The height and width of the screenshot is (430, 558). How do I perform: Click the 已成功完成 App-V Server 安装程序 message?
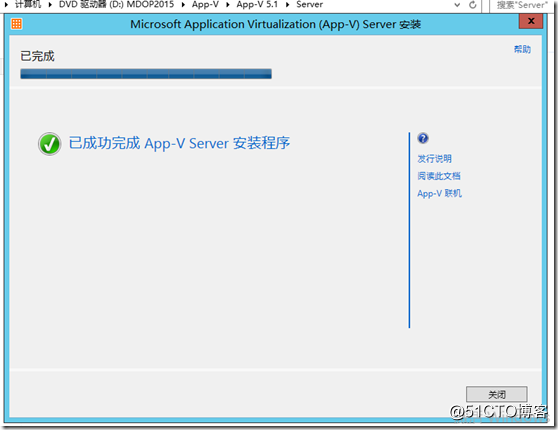(179, 143)
